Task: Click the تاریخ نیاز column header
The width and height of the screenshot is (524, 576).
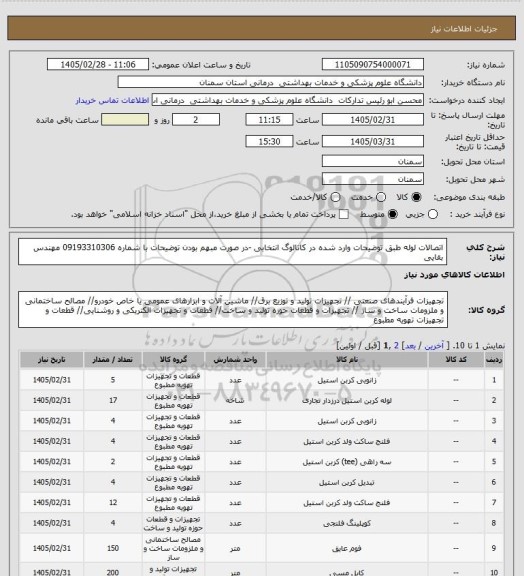Action: pos(51,360)
